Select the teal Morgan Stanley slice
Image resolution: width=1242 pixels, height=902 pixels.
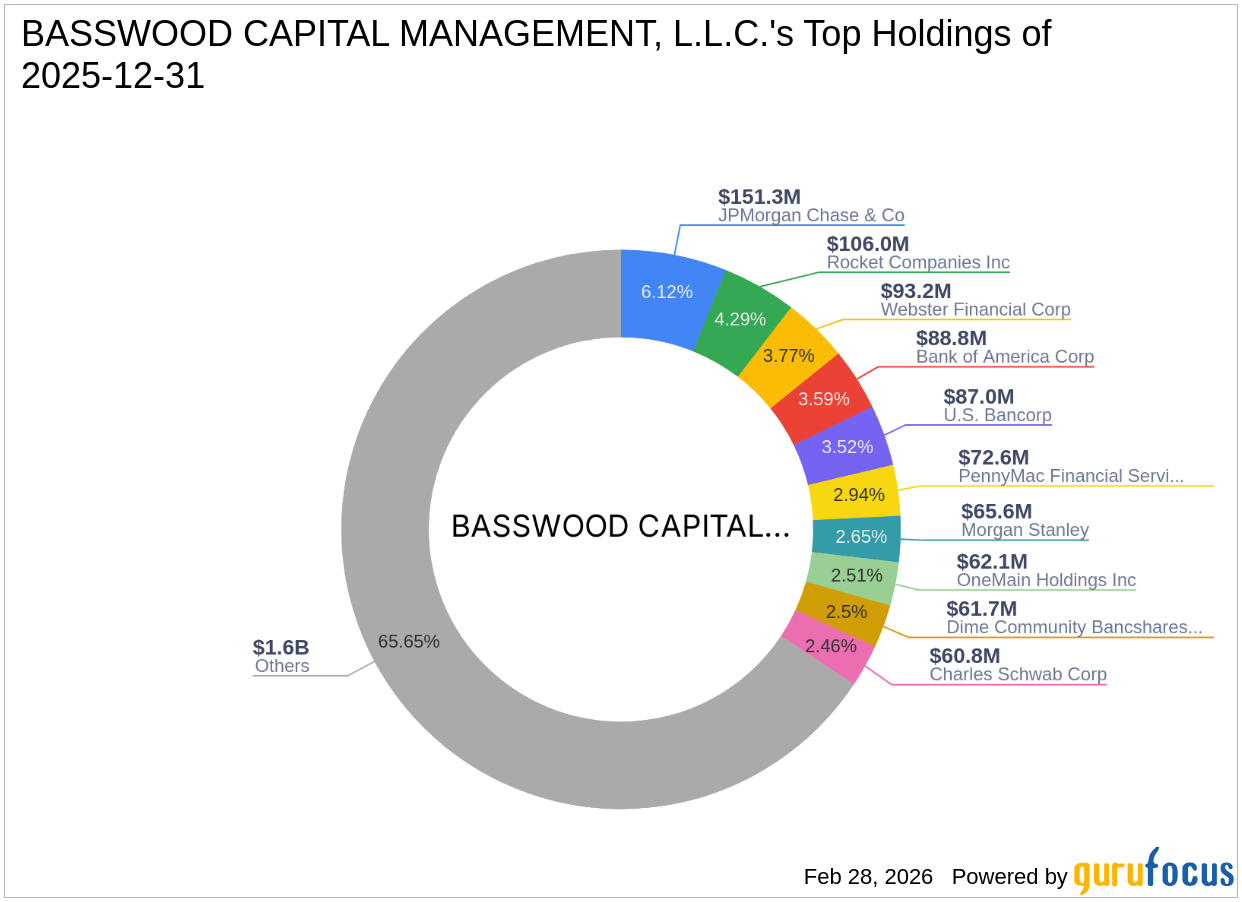click(x=862, y=537)
